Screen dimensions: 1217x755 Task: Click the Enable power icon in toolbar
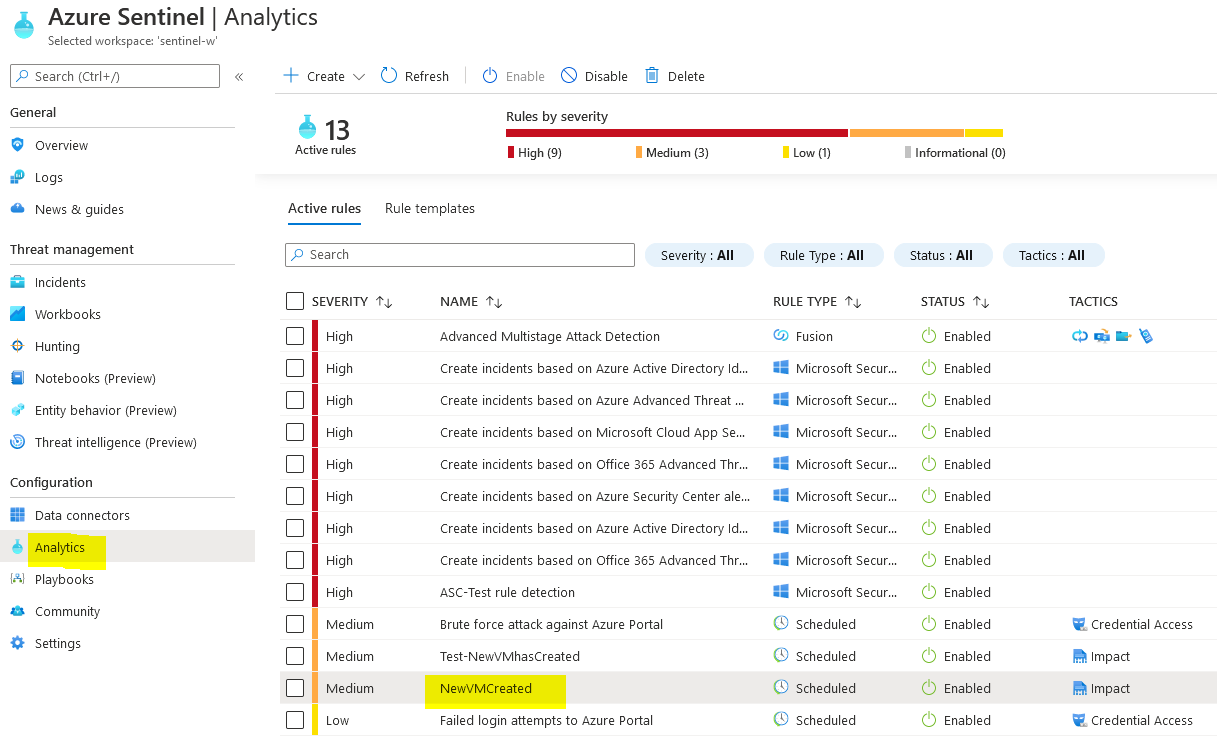tap(490, 76)
